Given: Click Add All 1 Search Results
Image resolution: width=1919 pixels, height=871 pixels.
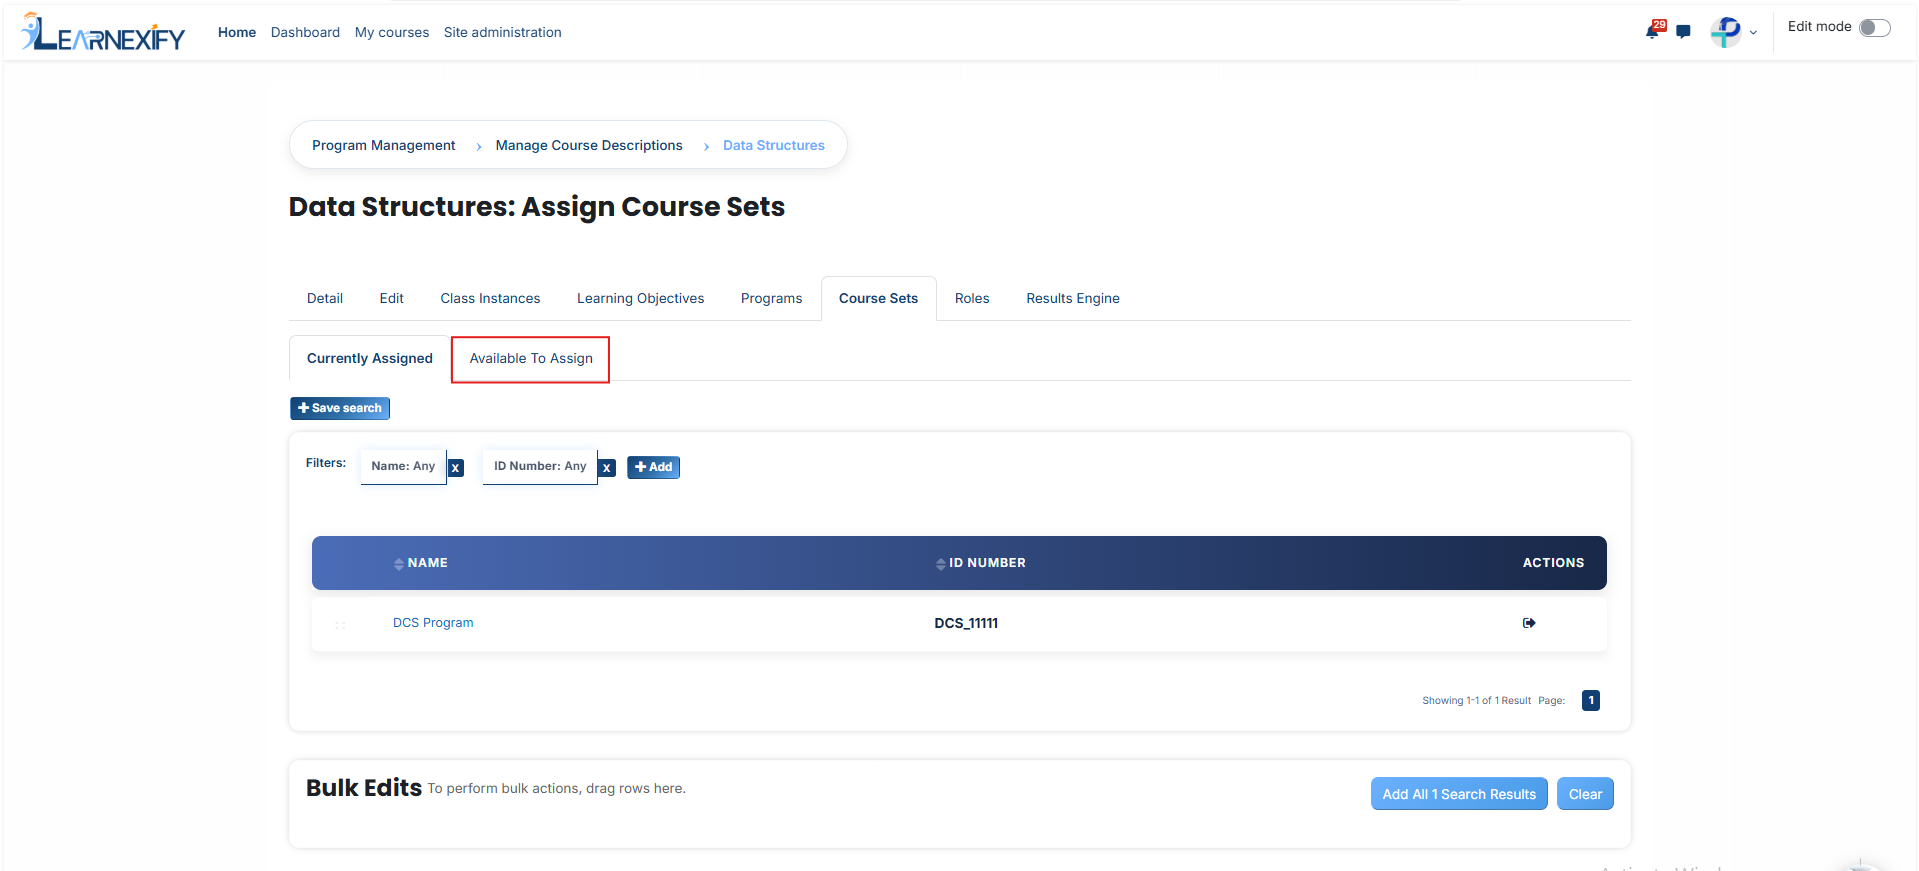Looking at the screenshot, I should (1459, 794).
